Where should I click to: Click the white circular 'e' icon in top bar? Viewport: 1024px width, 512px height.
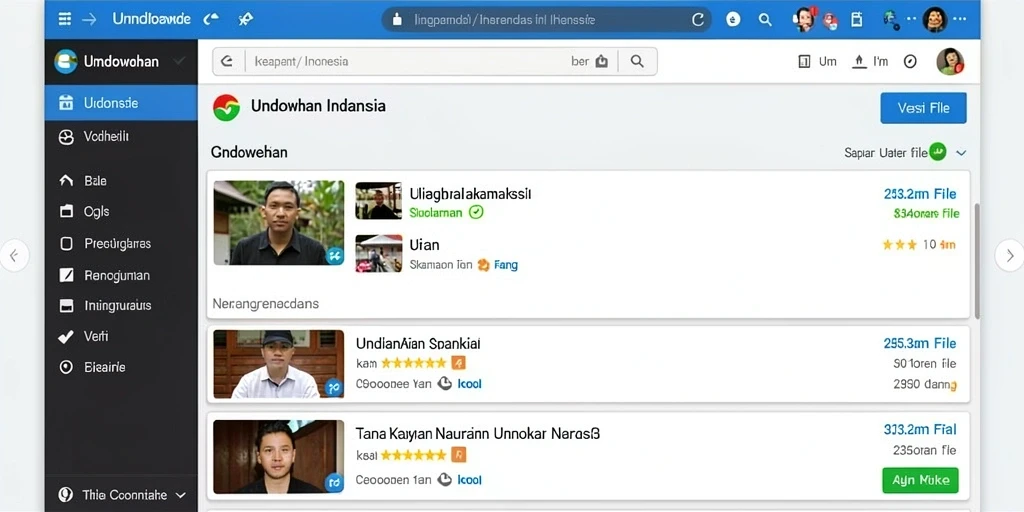click(x=733, y=20)
